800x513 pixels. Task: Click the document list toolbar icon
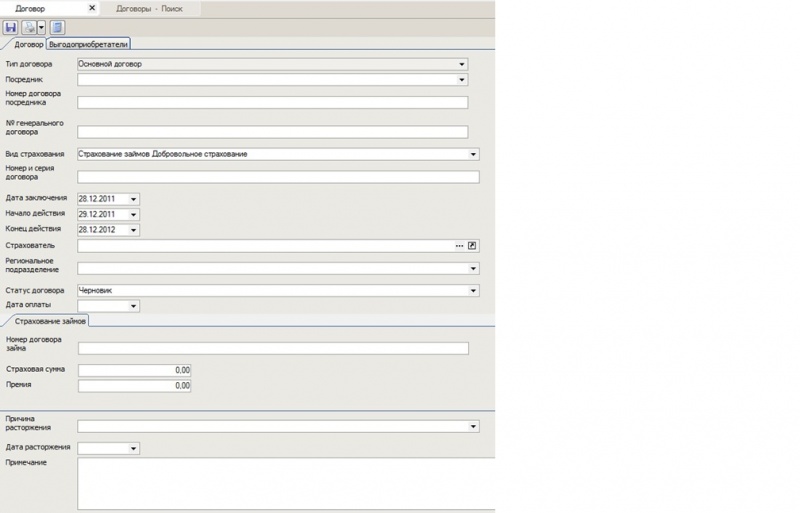57,27
